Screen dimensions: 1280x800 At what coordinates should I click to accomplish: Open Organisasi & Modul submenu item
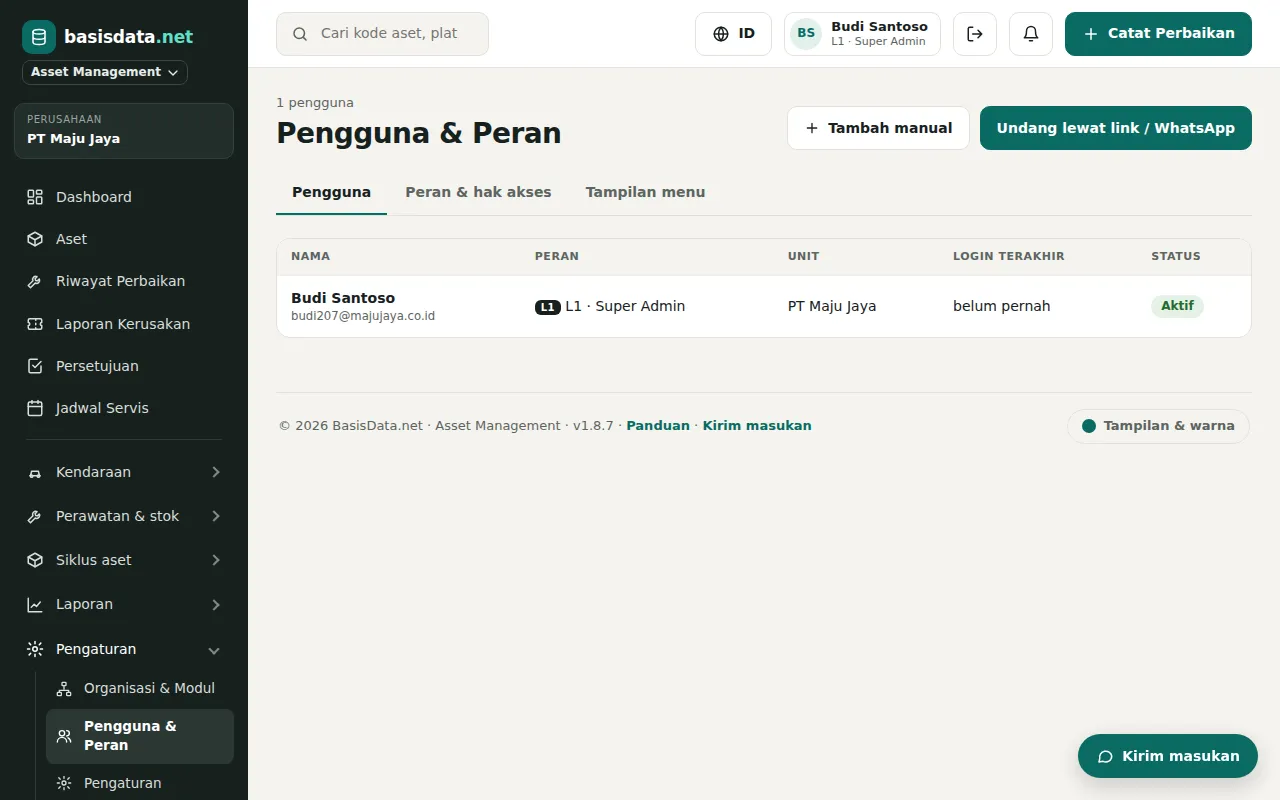pyautogui.click(x=140, y=688)
